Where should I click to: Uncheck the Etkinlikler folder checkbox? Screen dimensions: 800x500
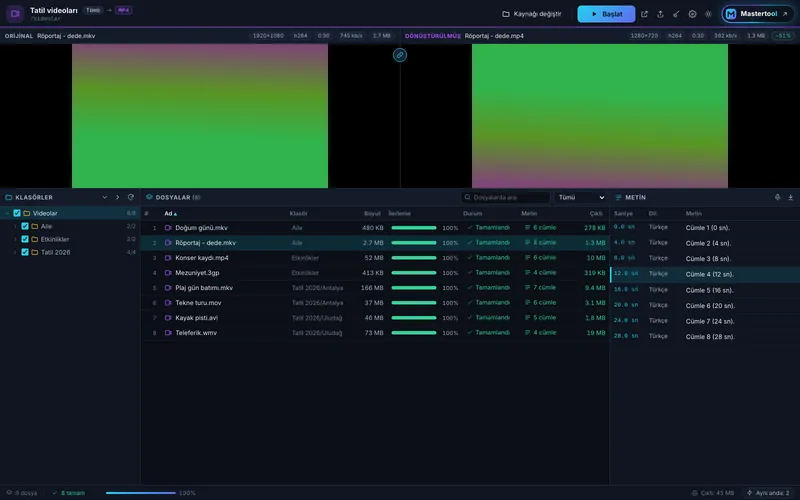(25, 239)
